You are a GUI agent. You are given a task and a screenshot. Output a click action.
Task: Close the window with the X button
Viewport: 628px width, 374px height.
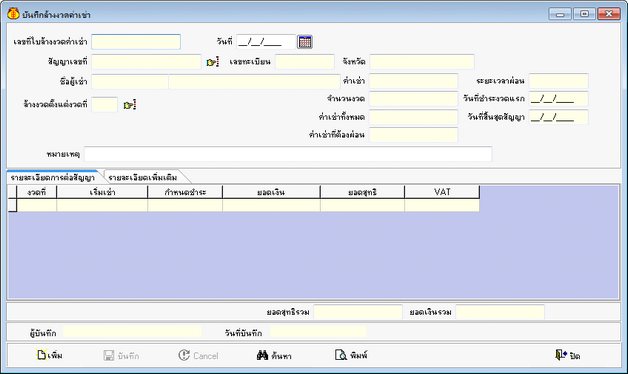click(609, 14)
